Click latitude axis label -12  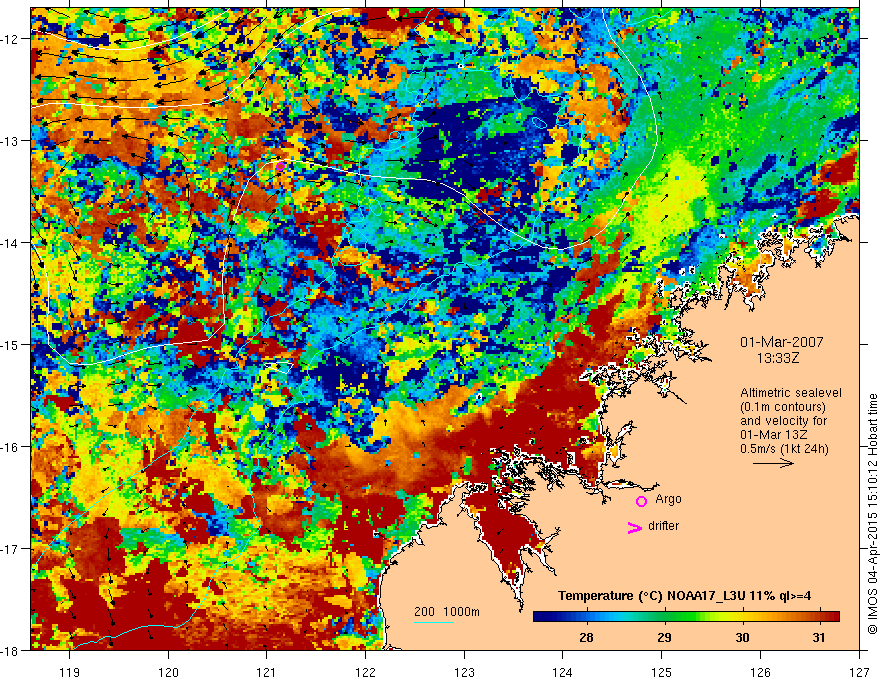[11, 39]
